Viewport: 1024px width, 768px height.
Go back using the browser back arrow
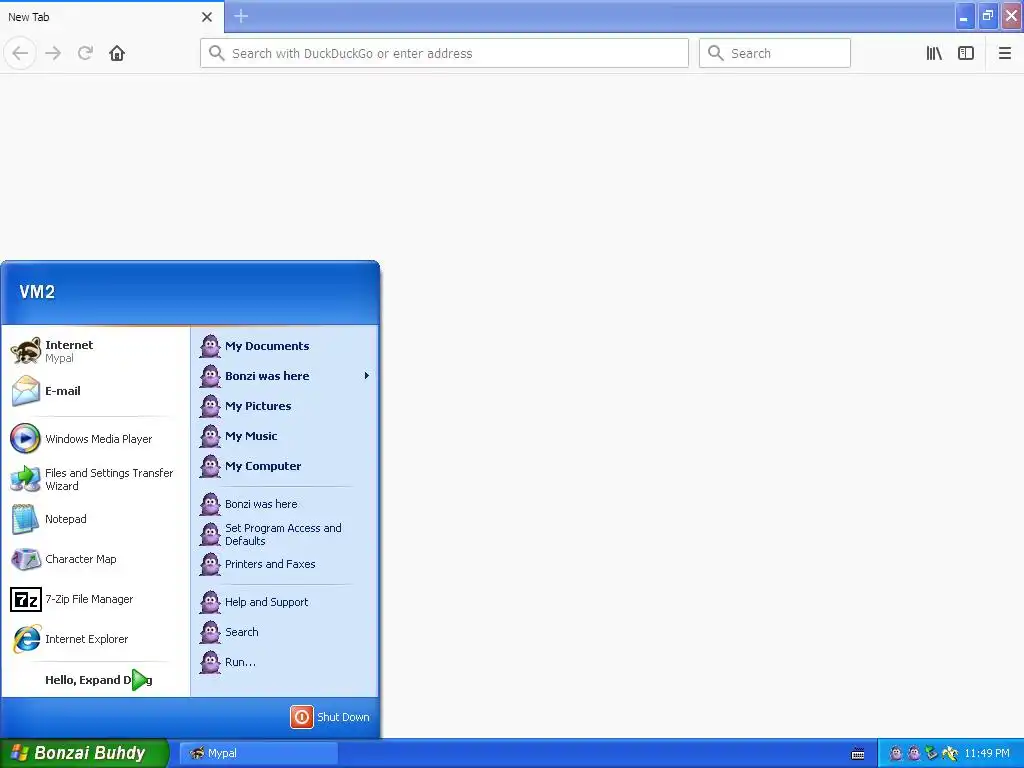click(x=20, y=53)
